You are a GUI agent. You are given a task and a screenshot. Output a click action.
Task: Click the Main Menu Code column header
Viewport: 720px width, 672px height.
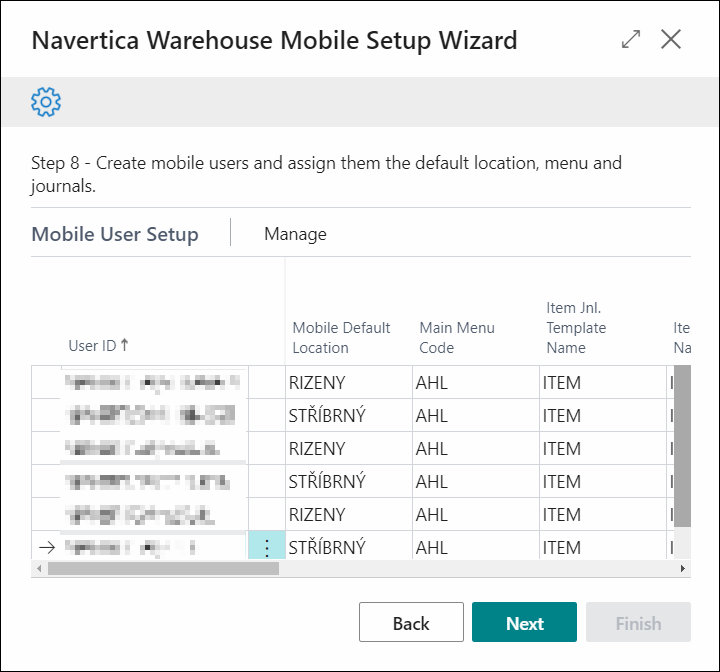pyautogui.click(x=457, y=338)
